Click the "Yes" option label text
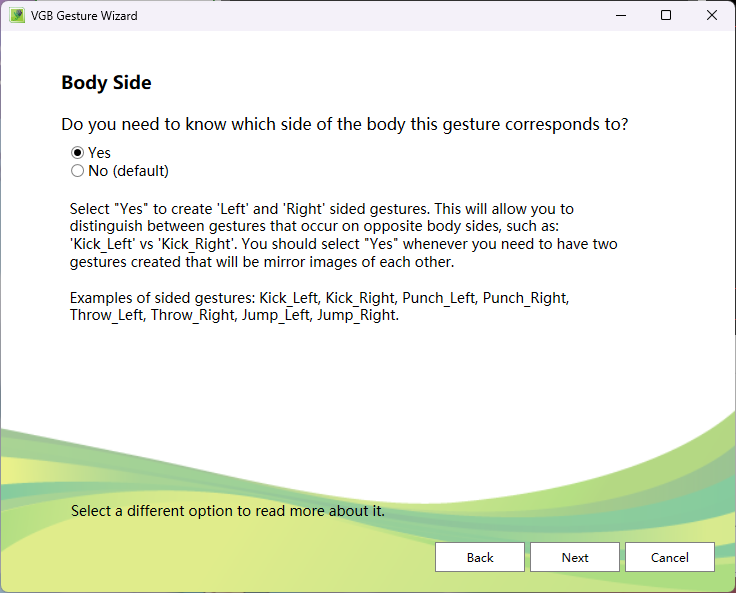 click(99, 153)
